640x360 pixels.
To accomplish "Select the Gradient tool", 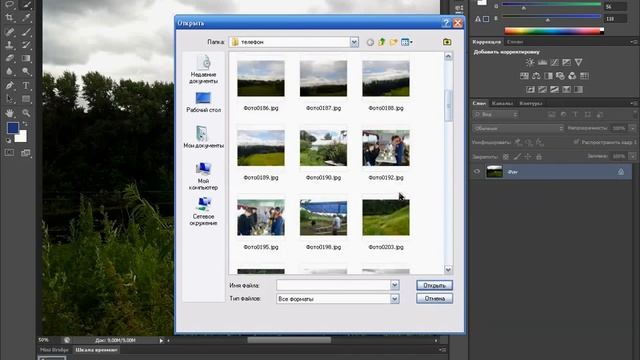I will pyautogui.click(x=26, y=58).
